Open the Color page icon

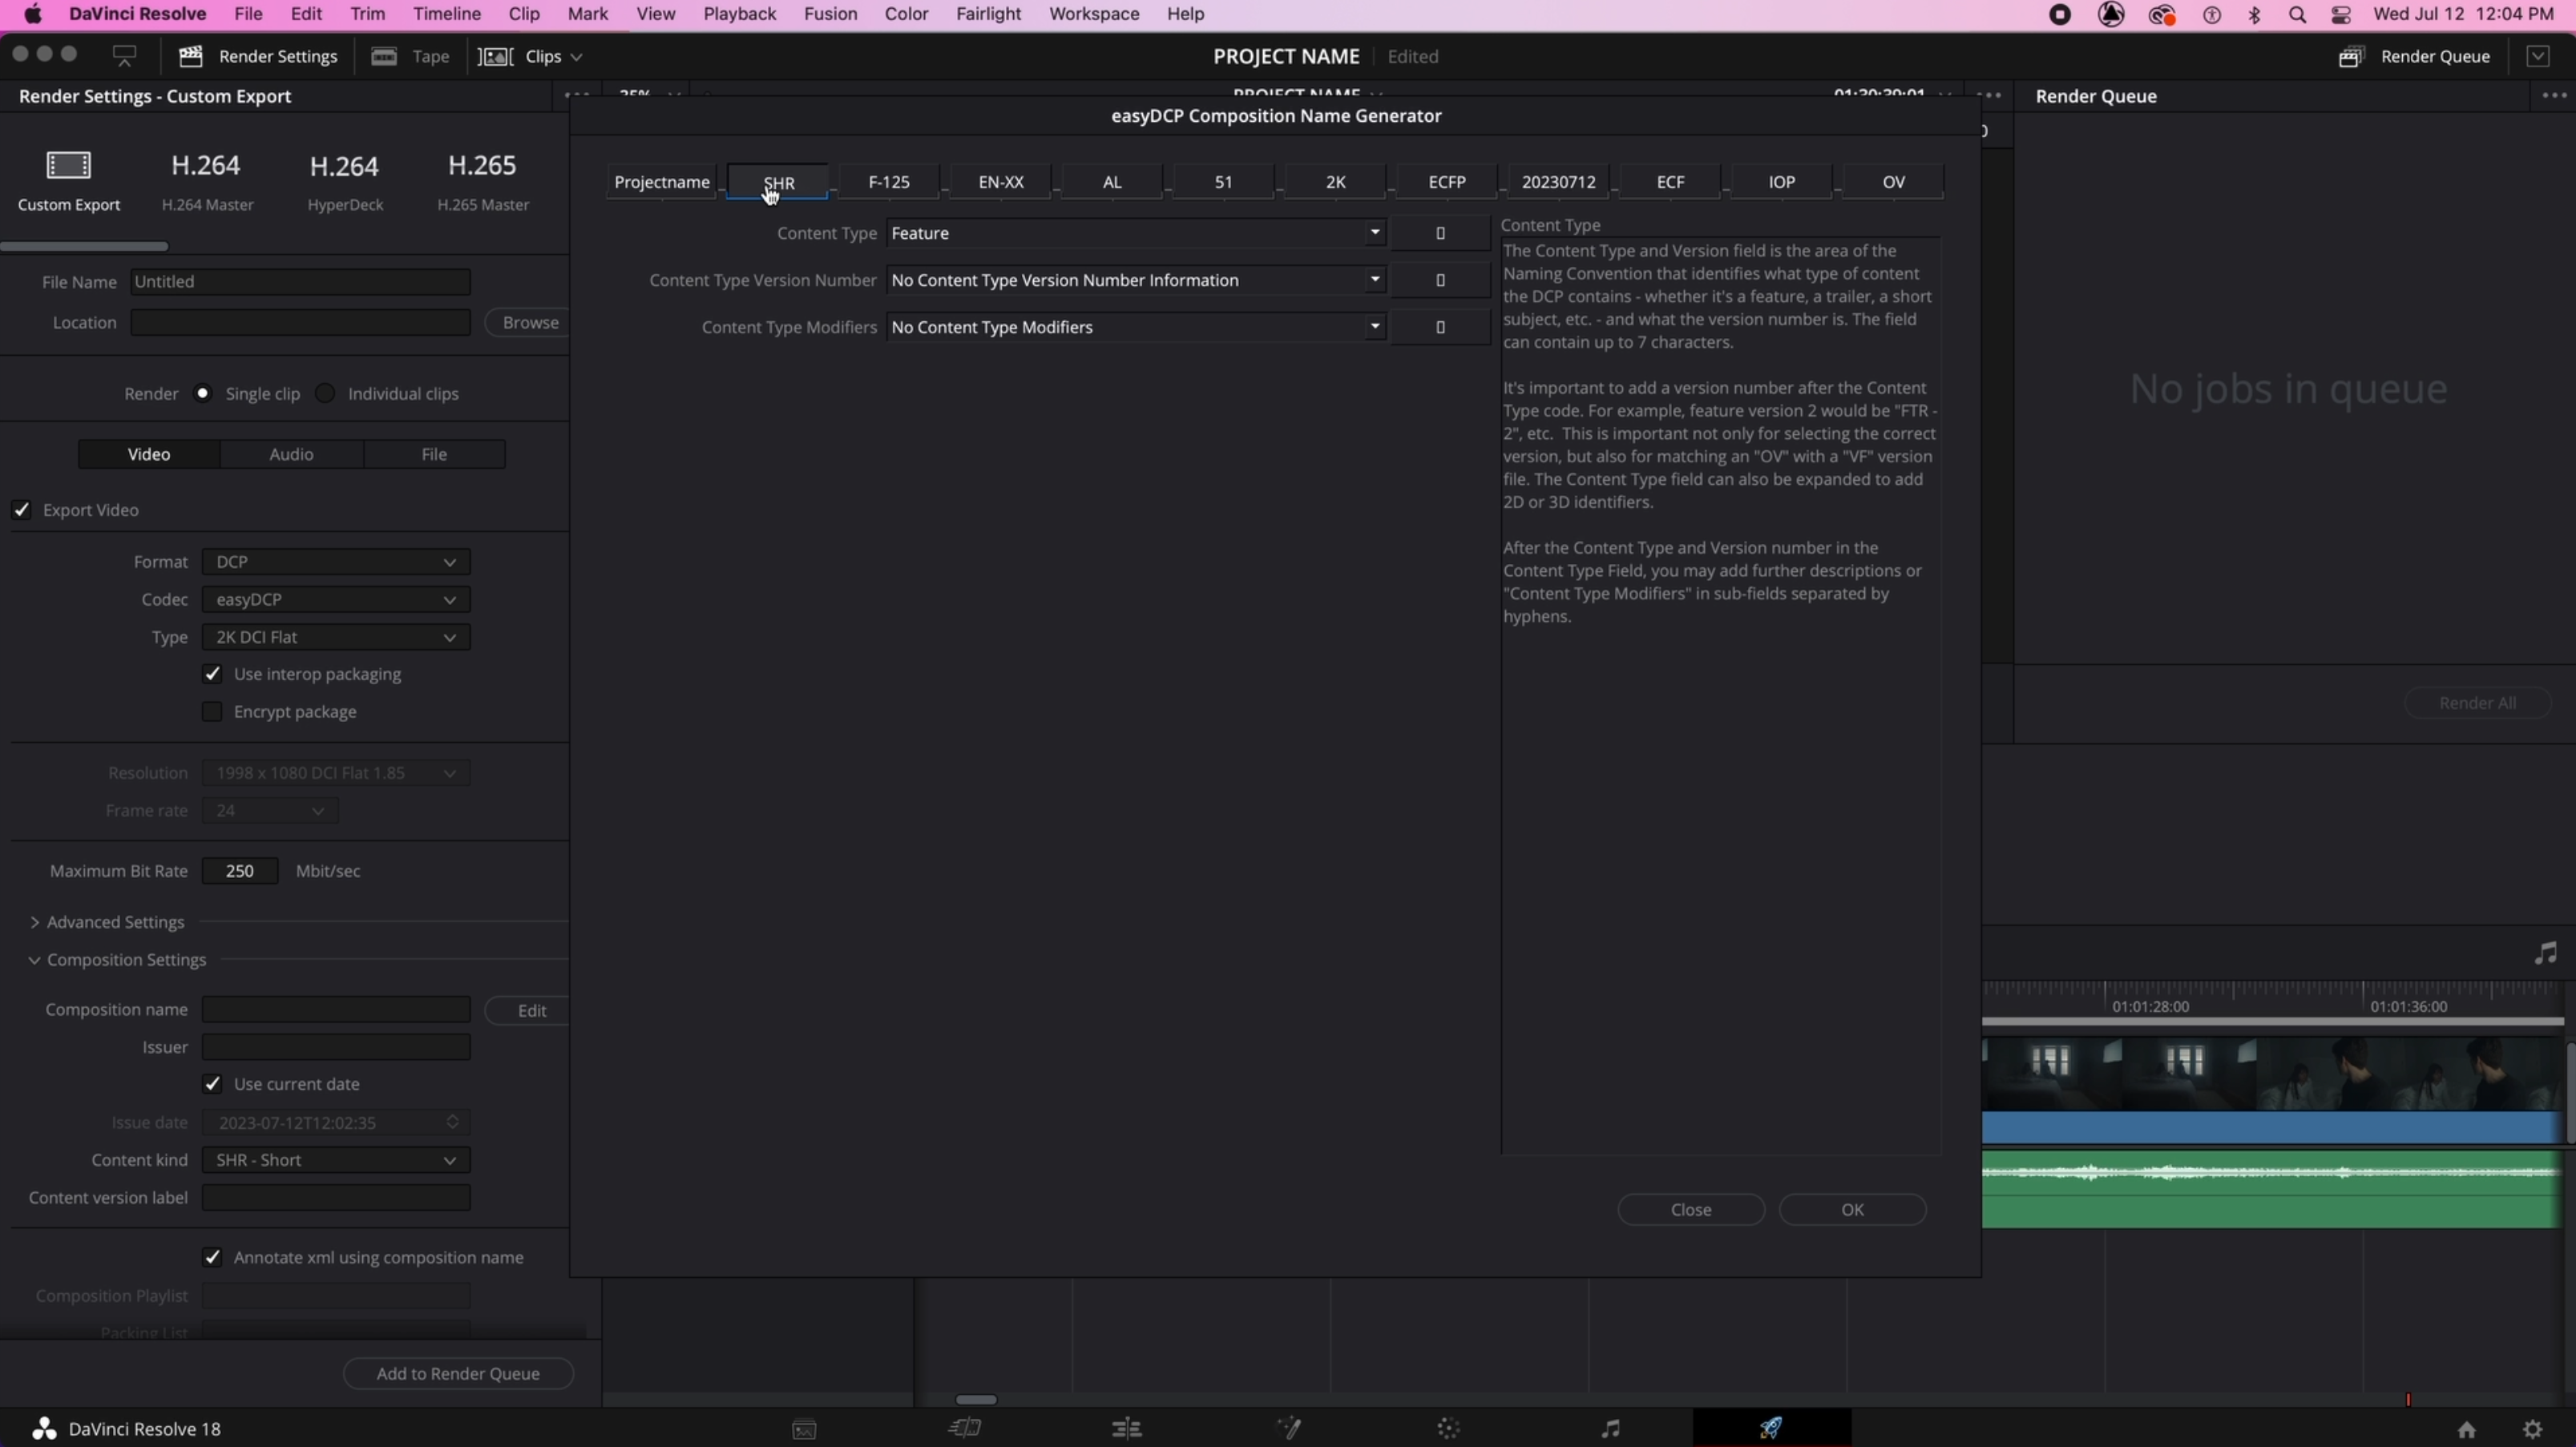coord(1449,1428)
